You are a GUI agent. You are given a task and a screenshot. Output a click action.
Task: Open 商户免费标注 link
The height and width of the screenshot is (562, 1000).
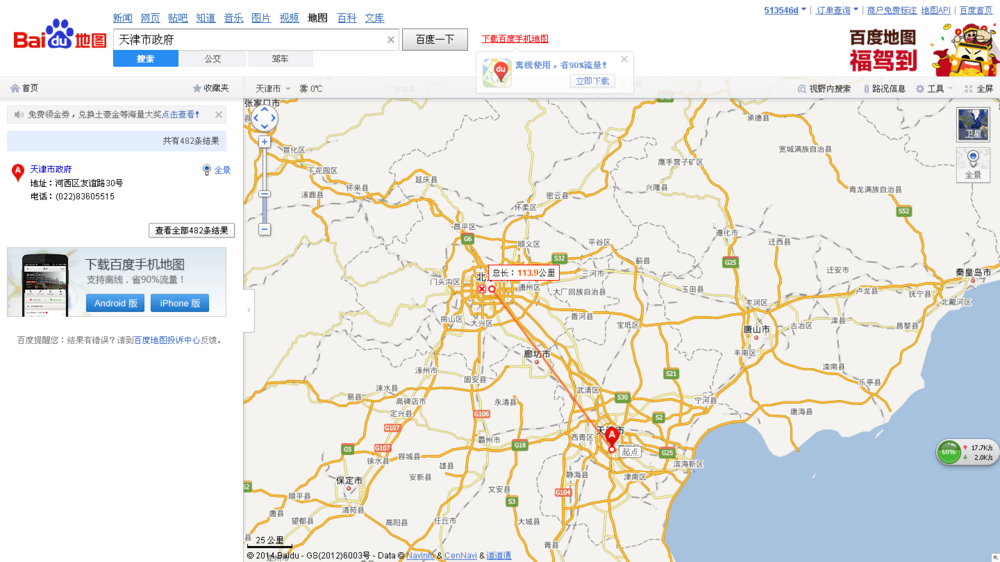coord(892,10)
